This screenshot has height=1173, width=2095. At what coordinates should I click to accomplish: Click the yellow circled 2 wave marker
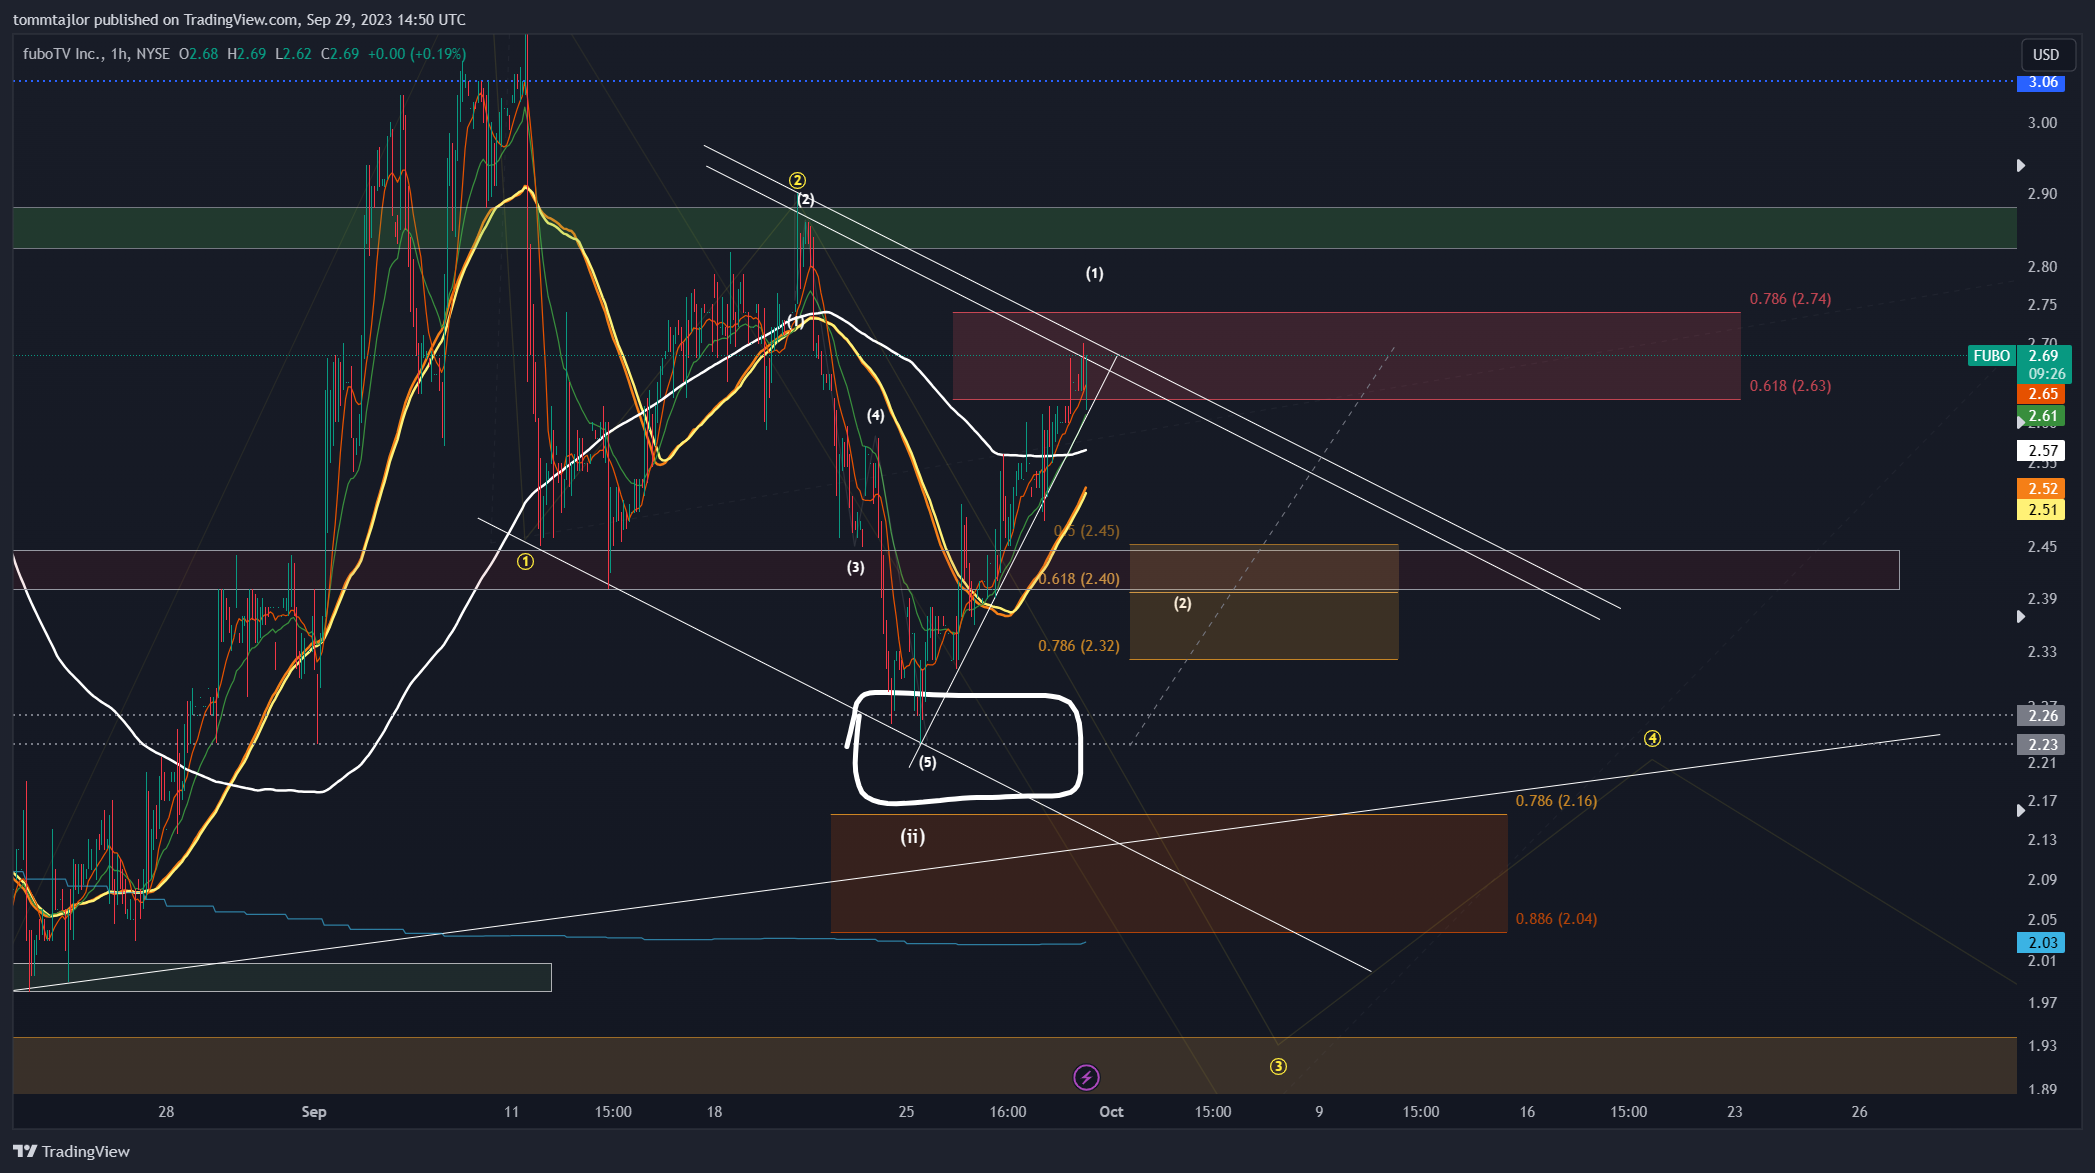click(797, 181)
